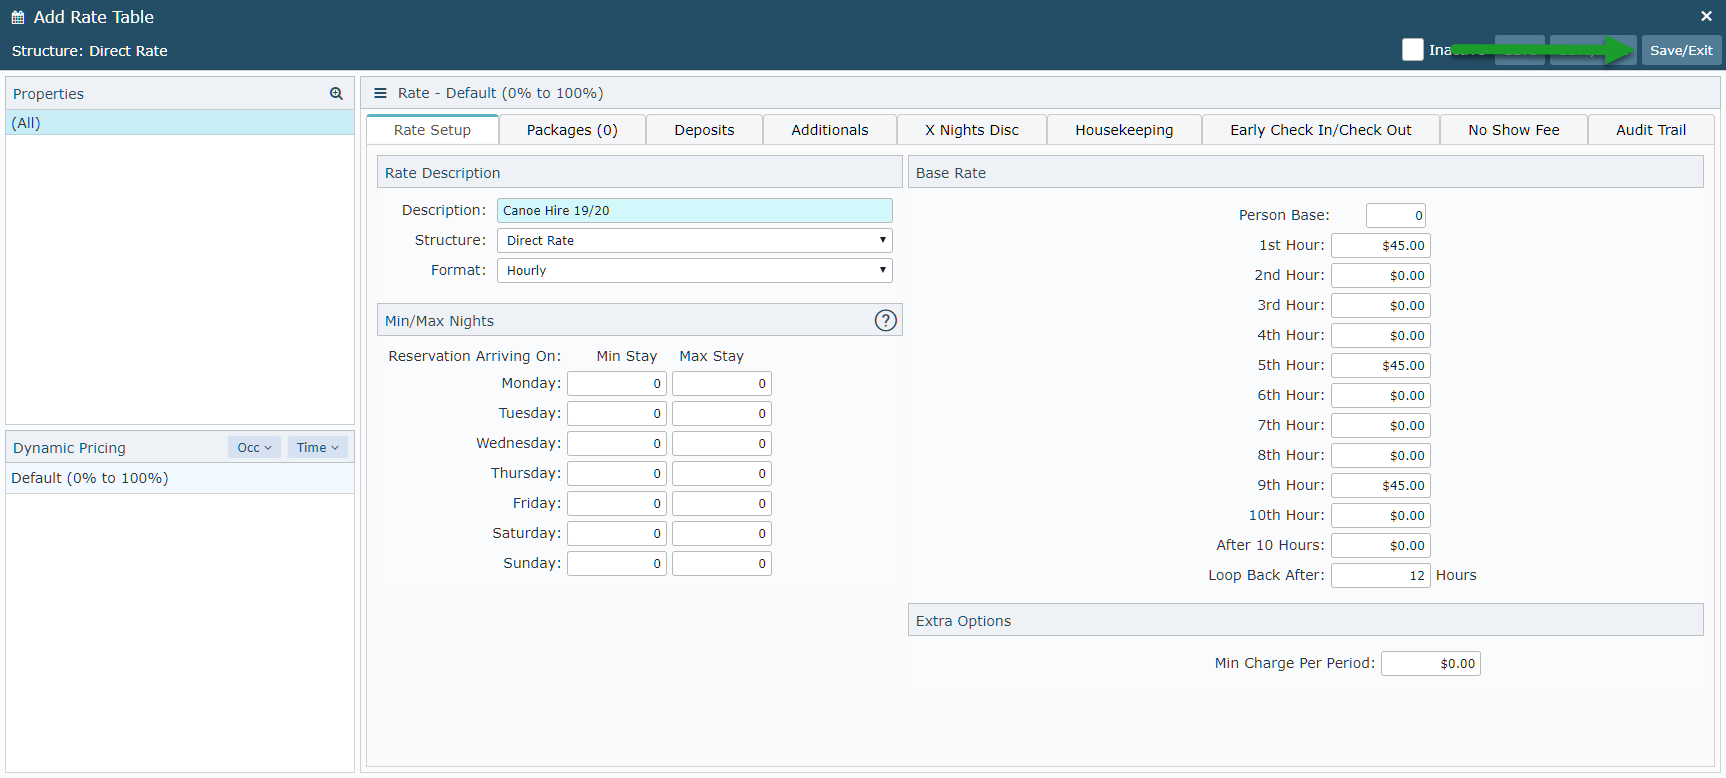This screenshot has width=1726, height=778.
Task: Toggle the Inactive checkbox
Action: [x=1412, y=50]
